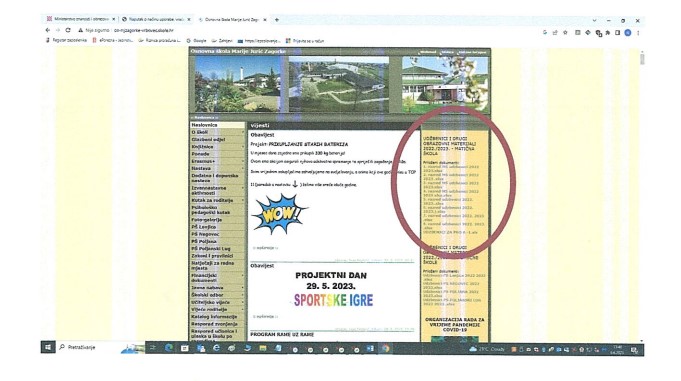681x381 pixels.
Task: Click the WOW! image in news
Action: point(278,214)
